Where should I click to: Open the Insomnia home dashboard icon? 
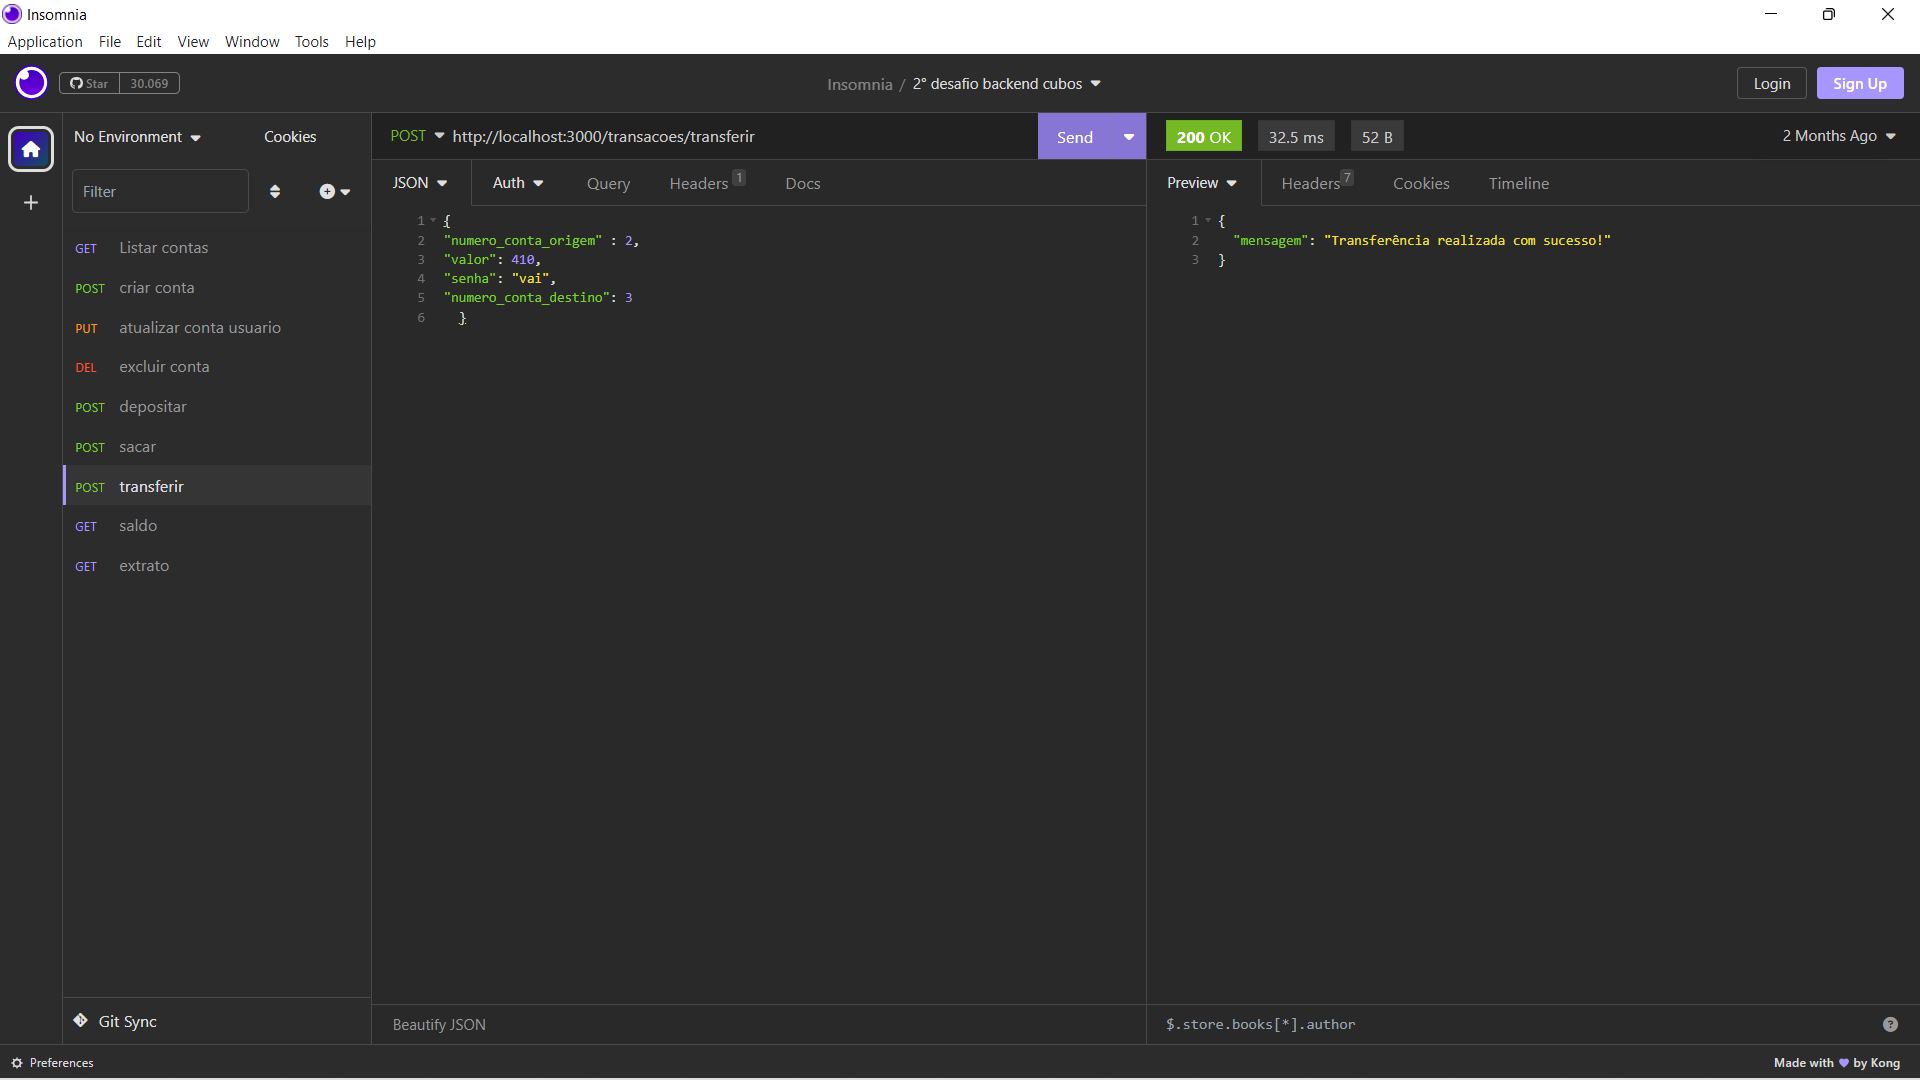click(31, 149)
